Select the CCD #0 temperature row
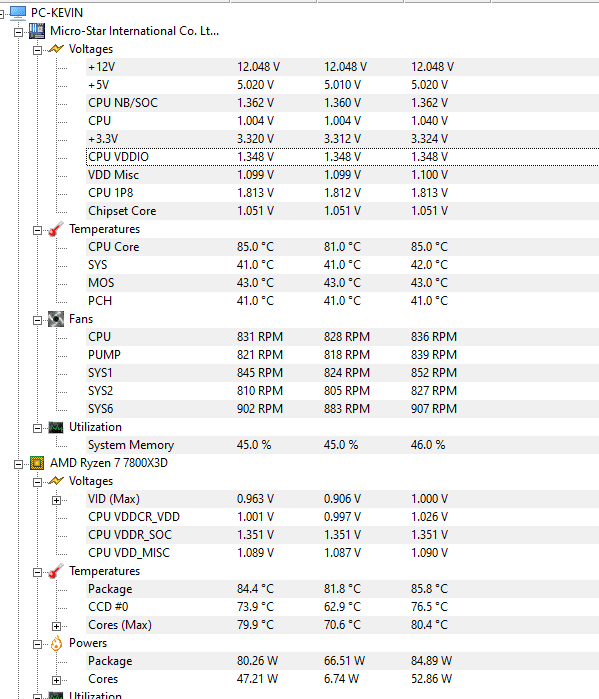Viewport: 599px width, 699px height. point(342,607)
